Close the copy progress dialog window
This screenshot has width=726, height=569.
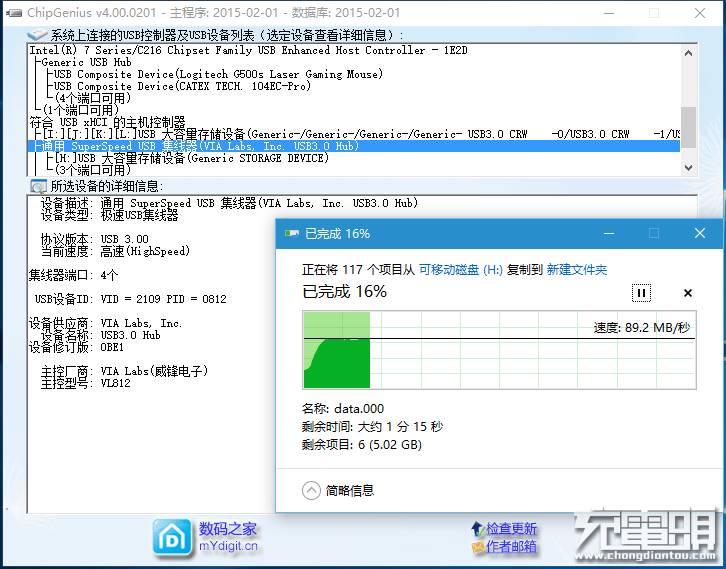coord(700,233)
